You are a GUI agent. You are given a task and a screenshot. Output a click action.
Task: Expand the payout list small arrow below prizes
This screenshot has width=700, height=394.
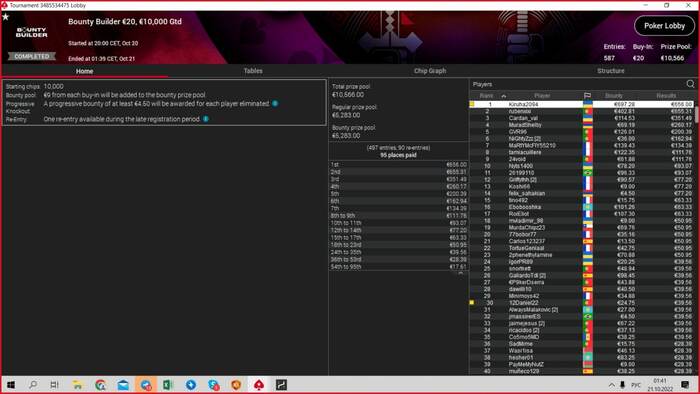pos(461,273)
